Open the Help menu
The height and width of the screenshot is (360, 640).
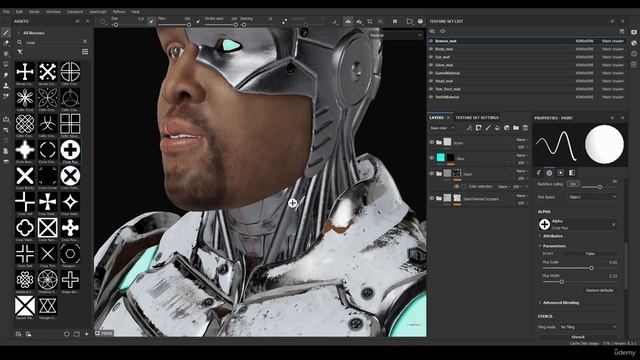tap(136, 12)
